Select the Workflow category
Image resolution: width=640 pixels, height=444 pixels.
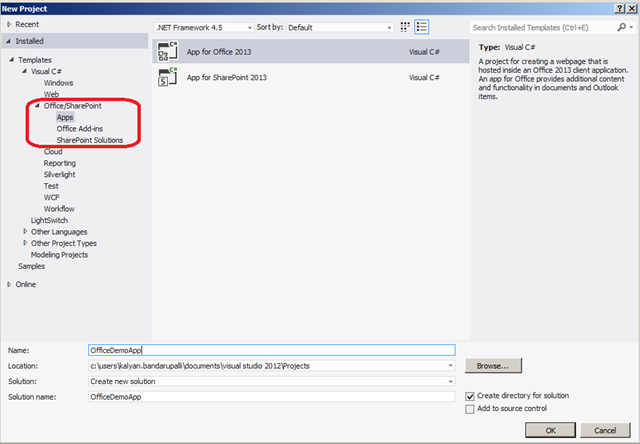[x=59, y=209]
